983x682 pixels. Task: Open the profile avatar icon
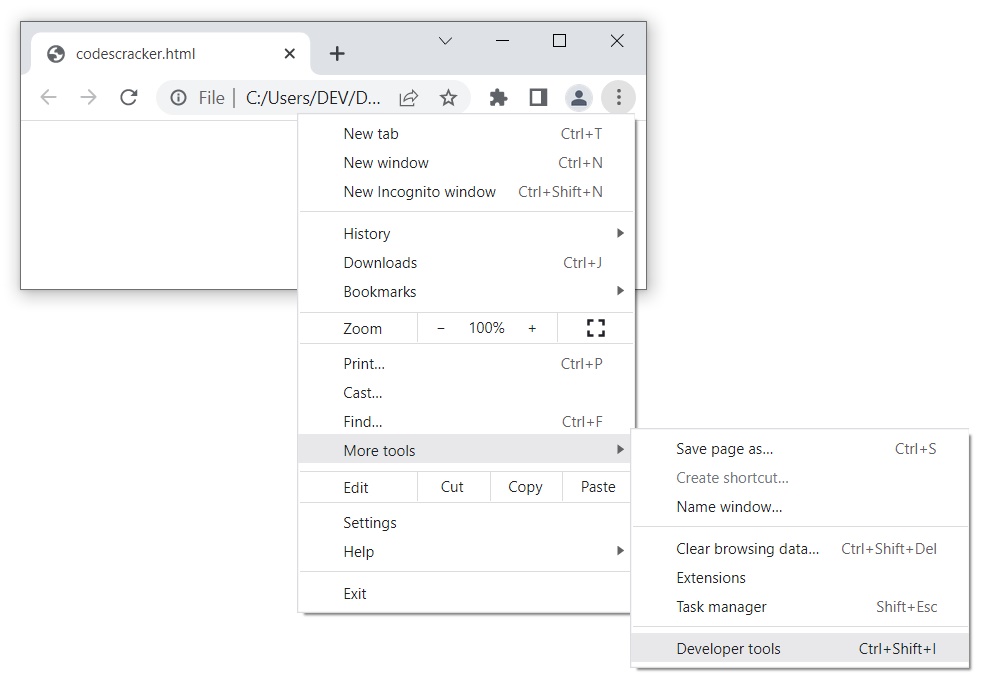(x=578, y=97)
